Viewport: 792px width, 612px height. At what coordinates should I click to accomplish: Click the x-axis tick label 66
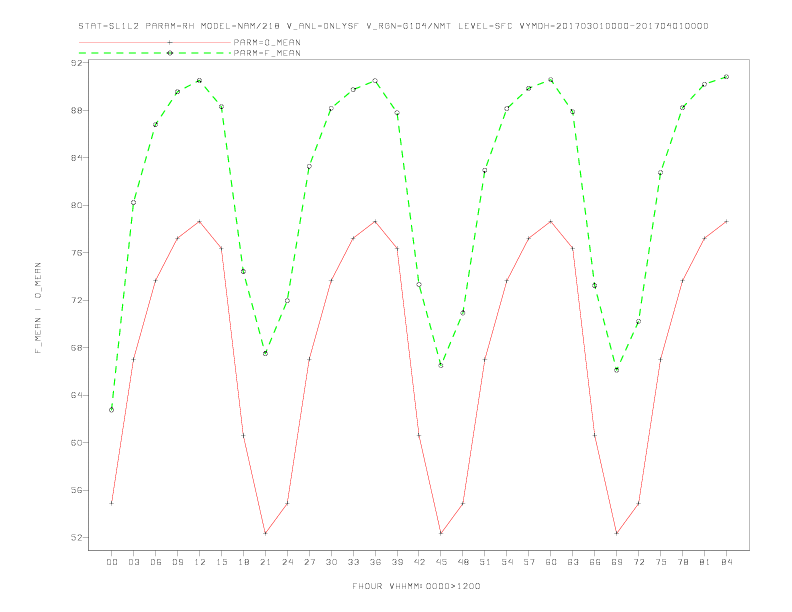click(595, 562)
